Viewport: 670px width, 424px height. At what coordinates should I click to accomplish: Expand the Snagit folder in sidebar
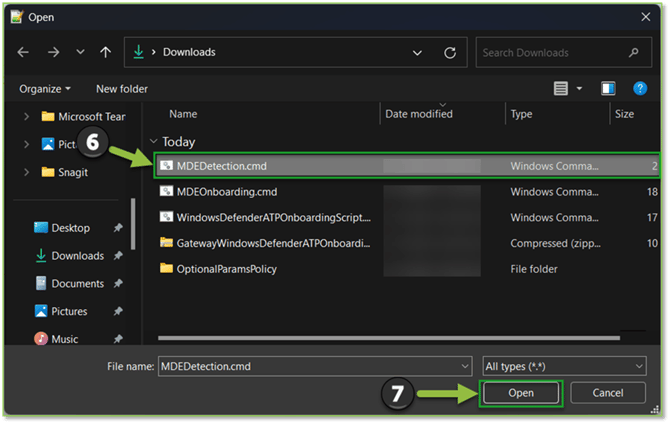pos(25,172)
